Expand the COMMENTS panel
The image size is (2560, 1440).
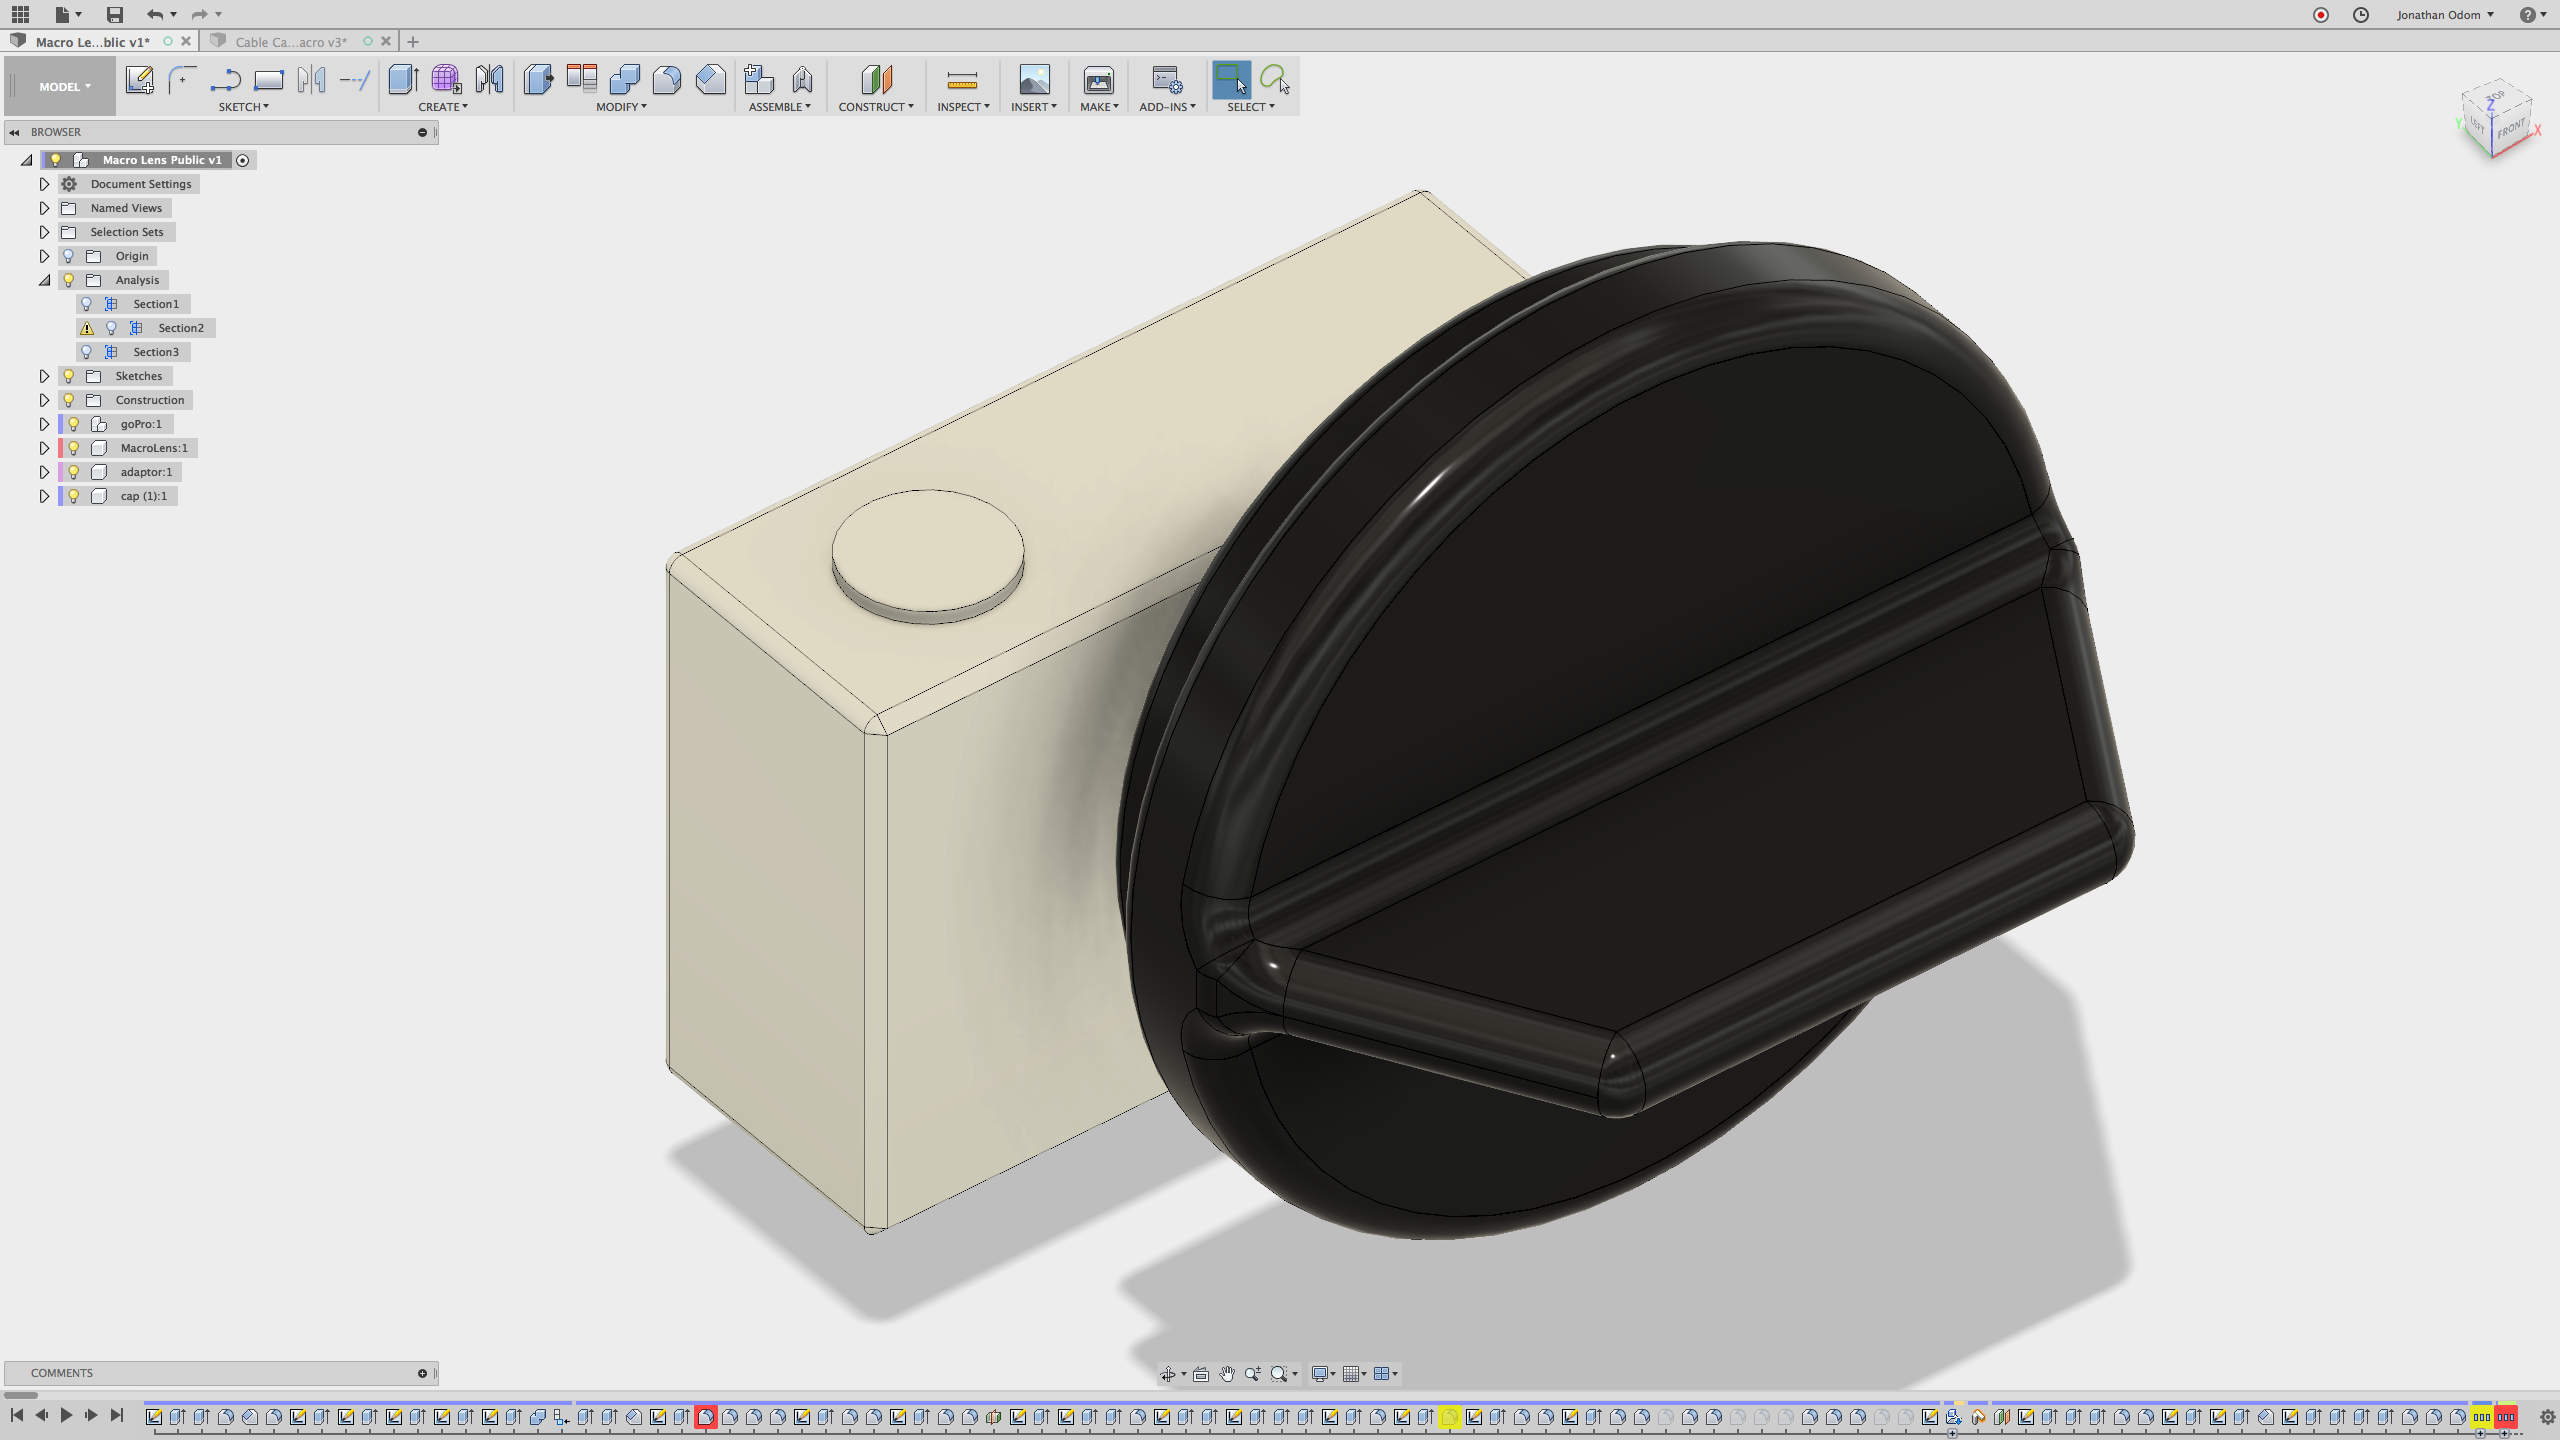422,1373
